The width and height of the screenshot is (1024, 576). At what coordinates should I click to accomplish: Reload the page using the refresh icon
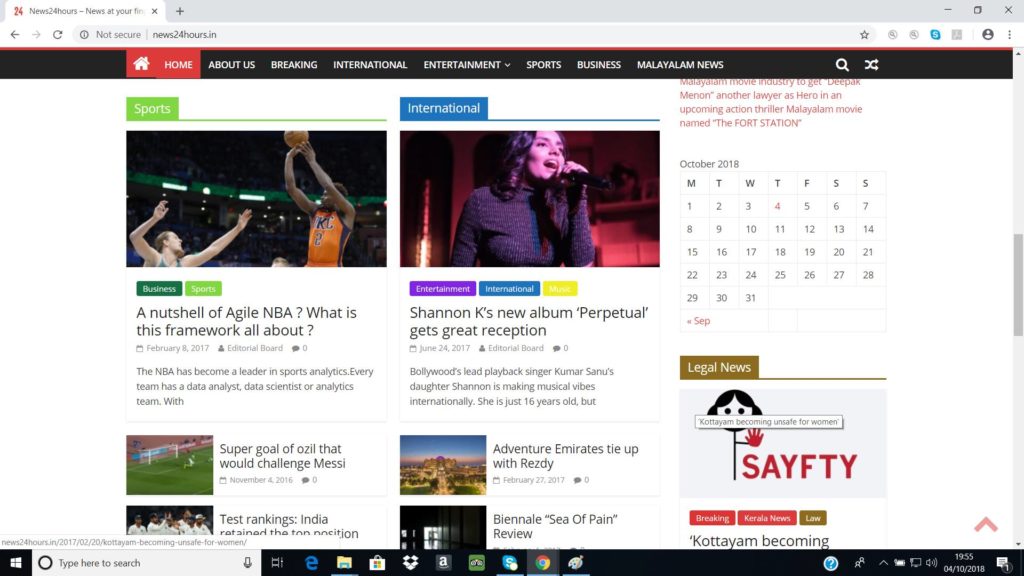point(58,34)
